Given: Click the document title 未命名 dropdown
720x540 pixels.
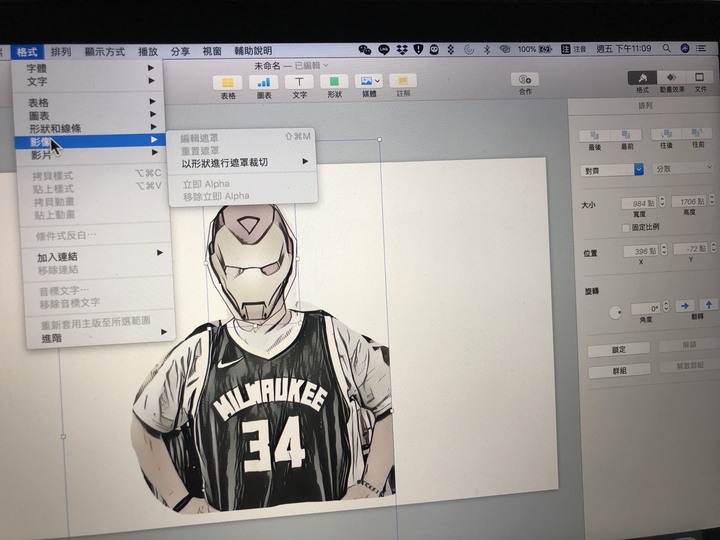Looking at the screenshot, I should [x=292, y=66].
